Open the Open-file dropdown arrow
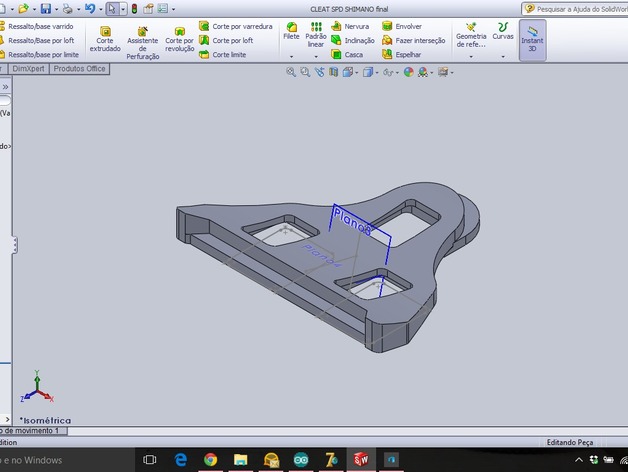628x472 pixels. [34, 9]
